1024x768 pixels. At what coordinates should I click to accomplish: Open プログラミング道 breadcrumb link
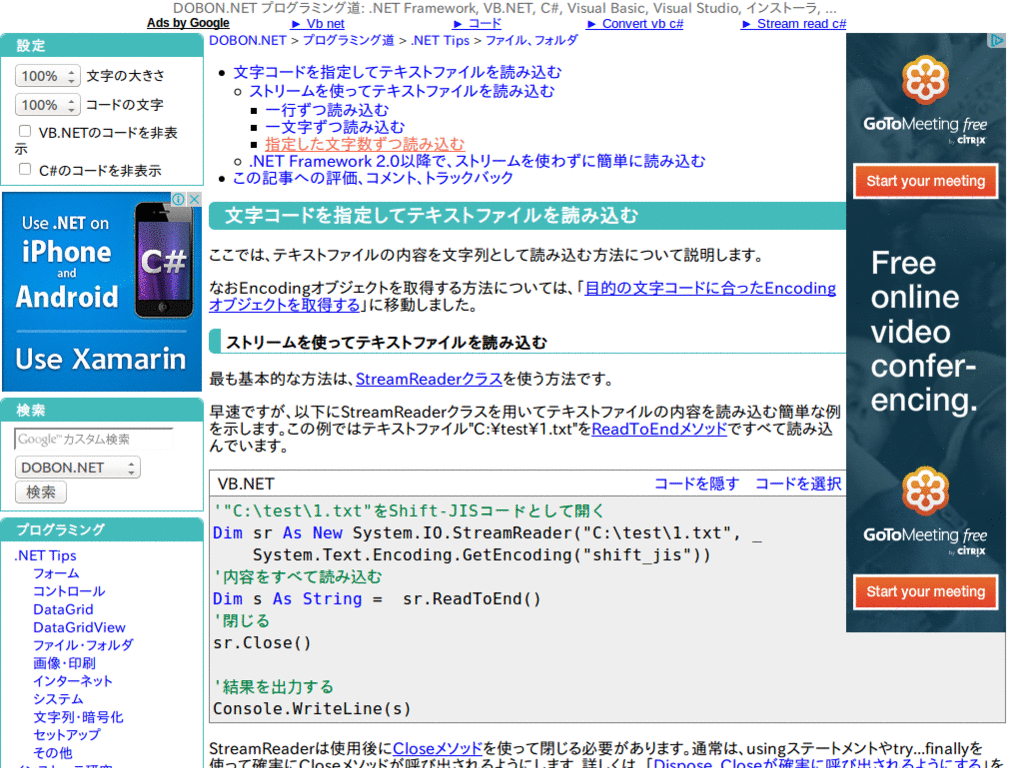coord(348,40)
